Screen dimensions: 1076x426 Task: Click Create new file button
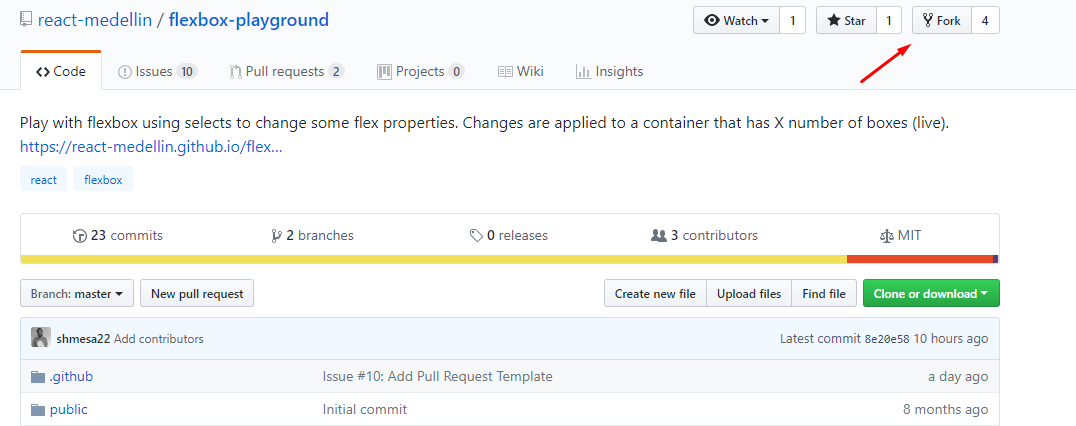coord(655,294)
